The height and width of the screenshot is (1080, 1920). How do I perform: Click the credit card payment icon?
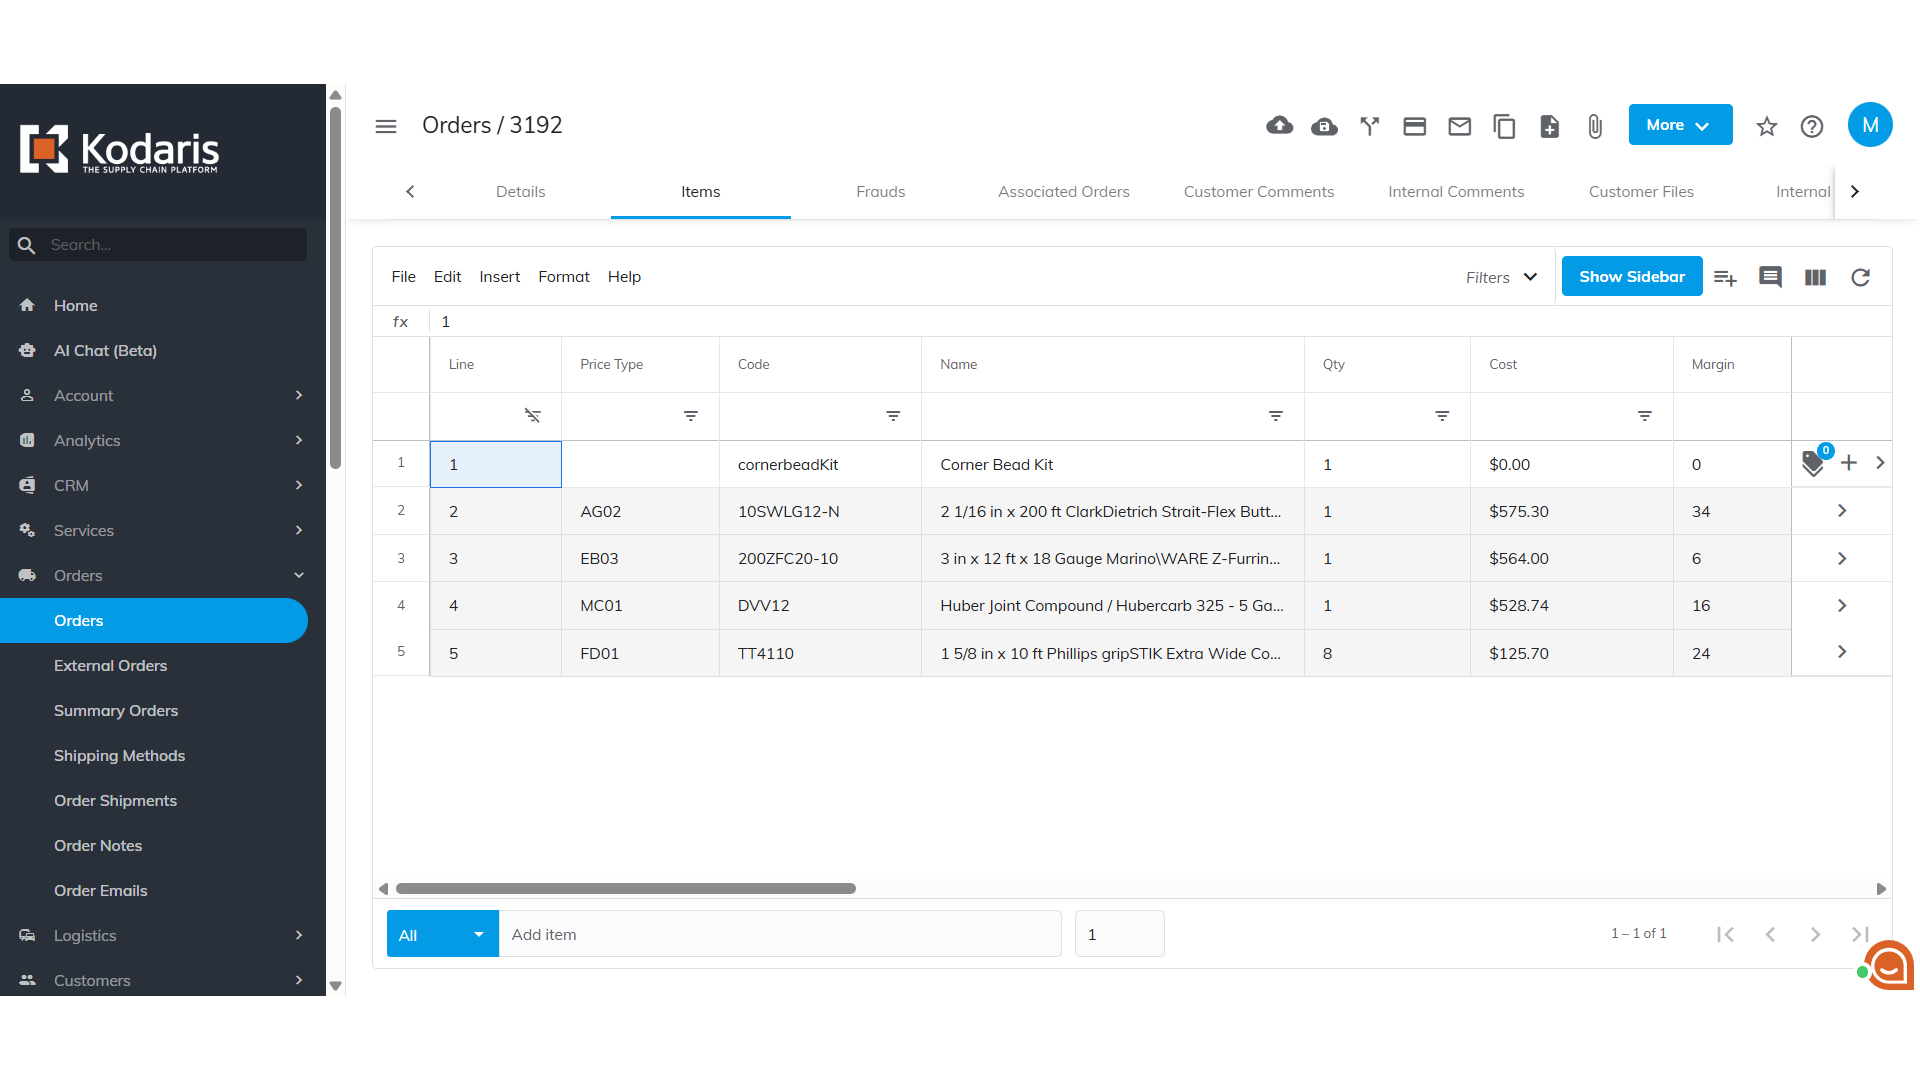1414,126
